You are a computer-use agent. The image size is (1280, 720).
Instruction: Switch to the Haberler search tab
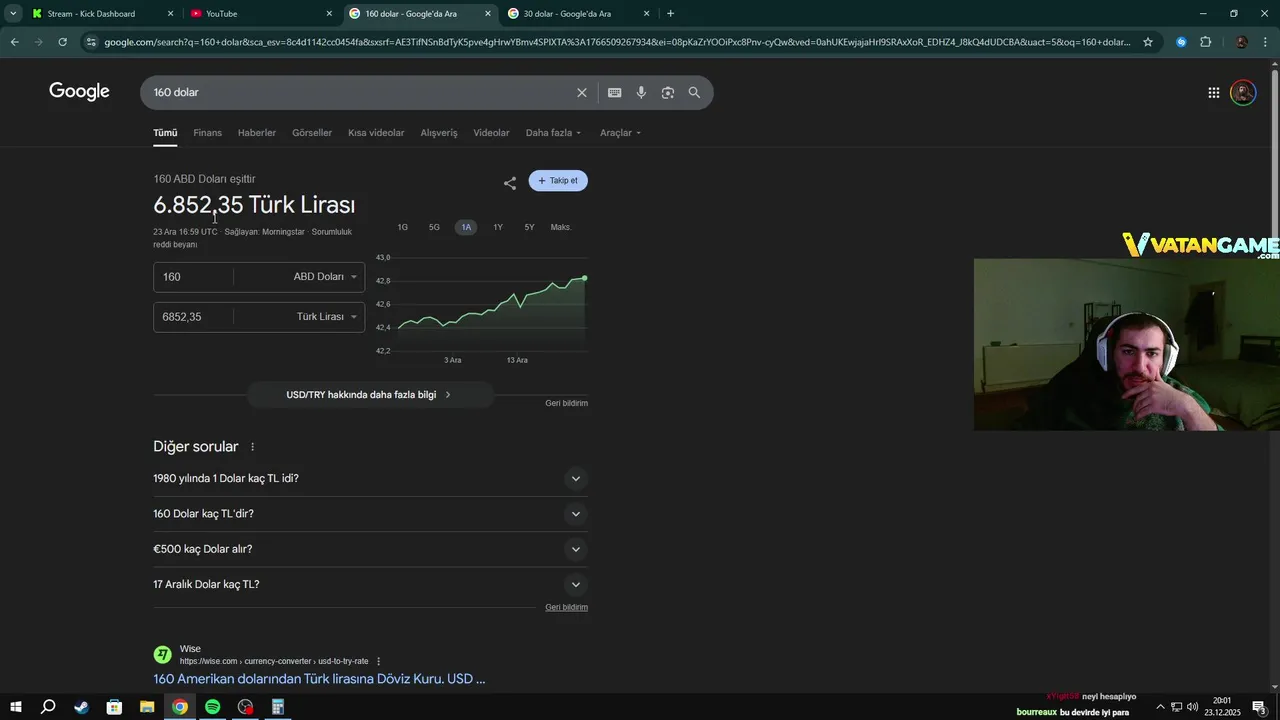tap(256, 133)
